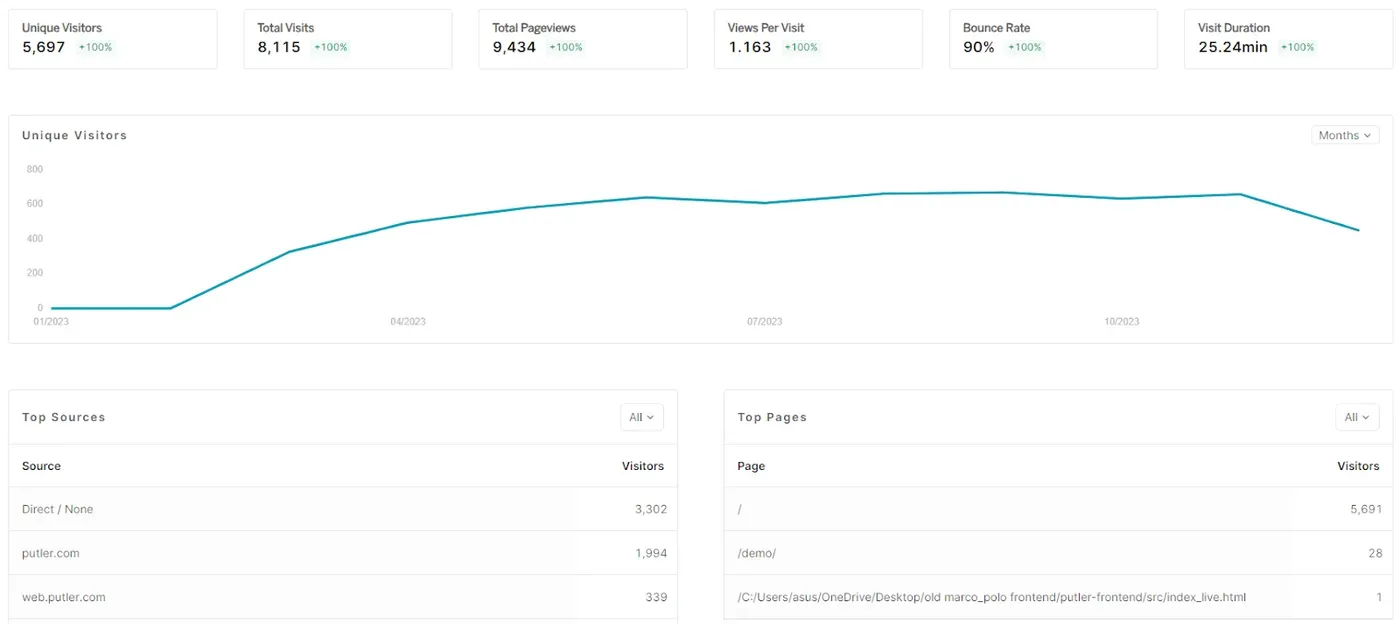Screen dimensions: 1400x624
Task: Select the / root page row
Action: (1058, 509)
